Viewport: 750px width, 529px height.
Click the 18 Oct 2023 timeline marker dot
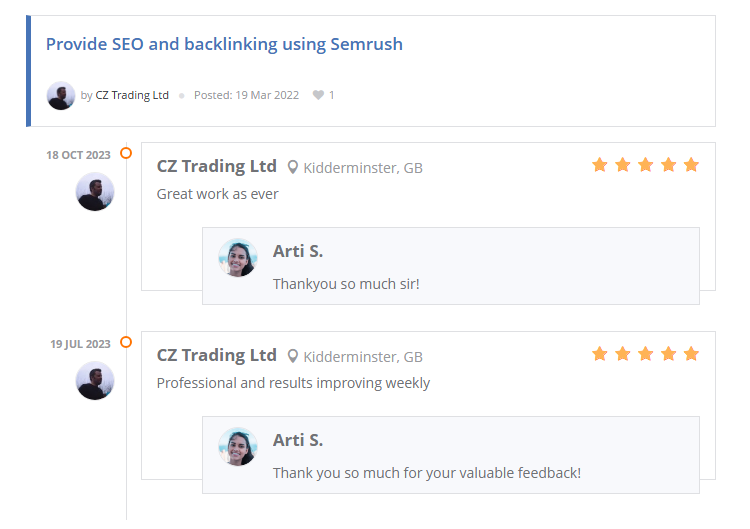(x=126, y=153)
